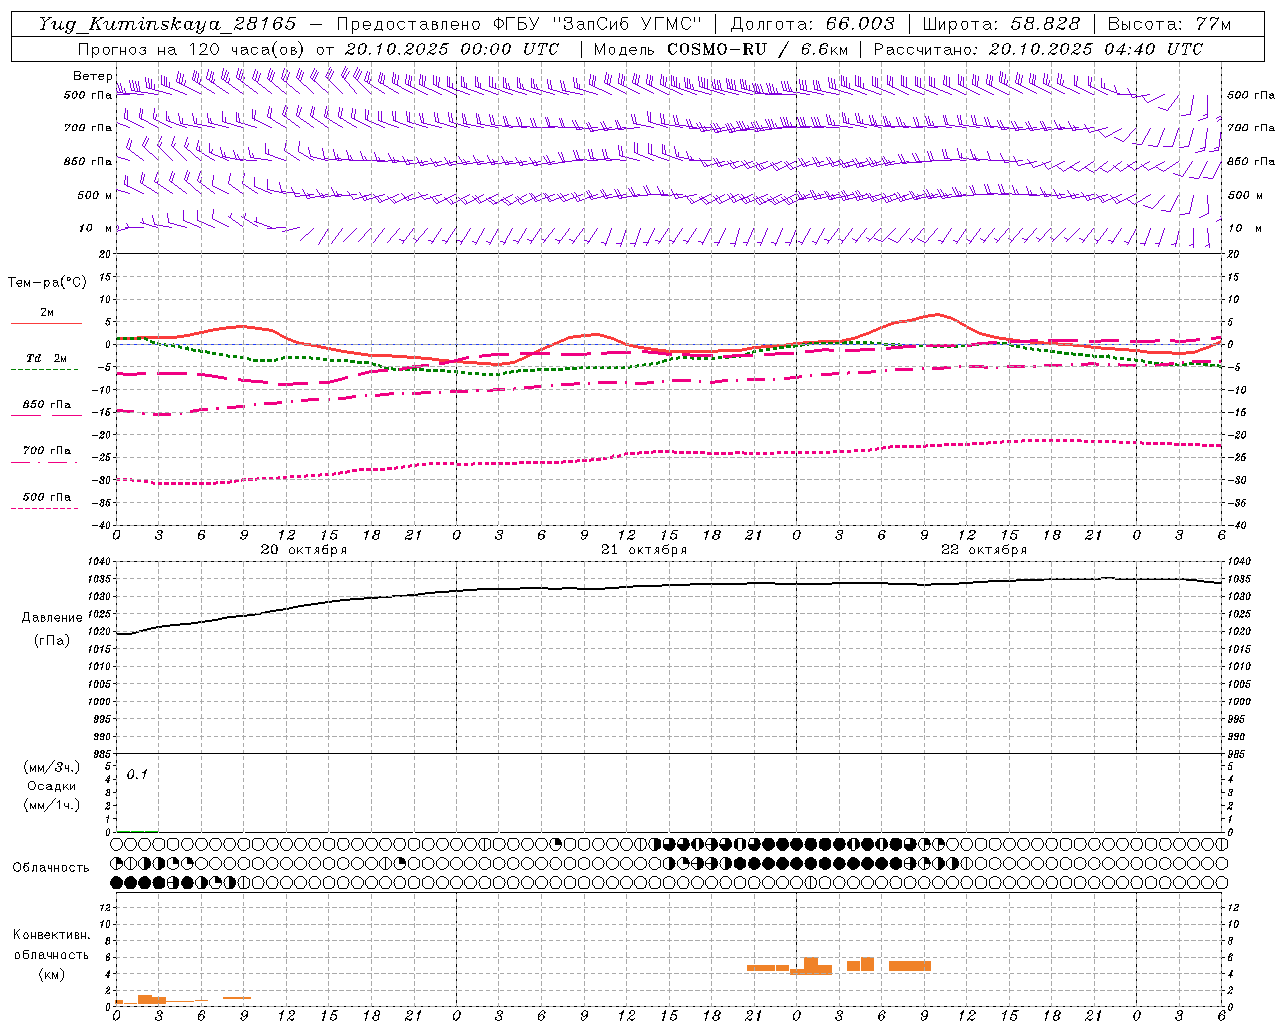Image resolution: width=1280 pixels, height=1024 pixels.
Task: Click the Облачность panel label
Action: [51, 868]
